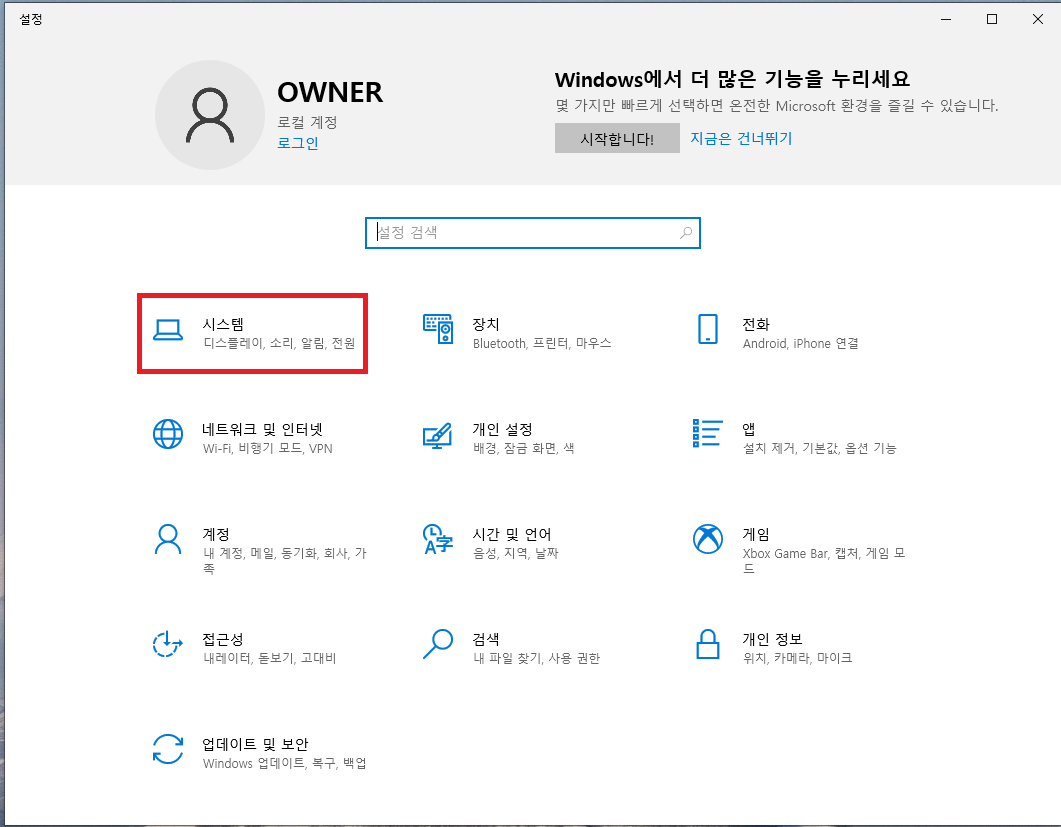Image resolution: width=1061 pixels, height=827 pixels.
Task: Open the 게임 Xbox icon
Action: [x=708, y=539]
